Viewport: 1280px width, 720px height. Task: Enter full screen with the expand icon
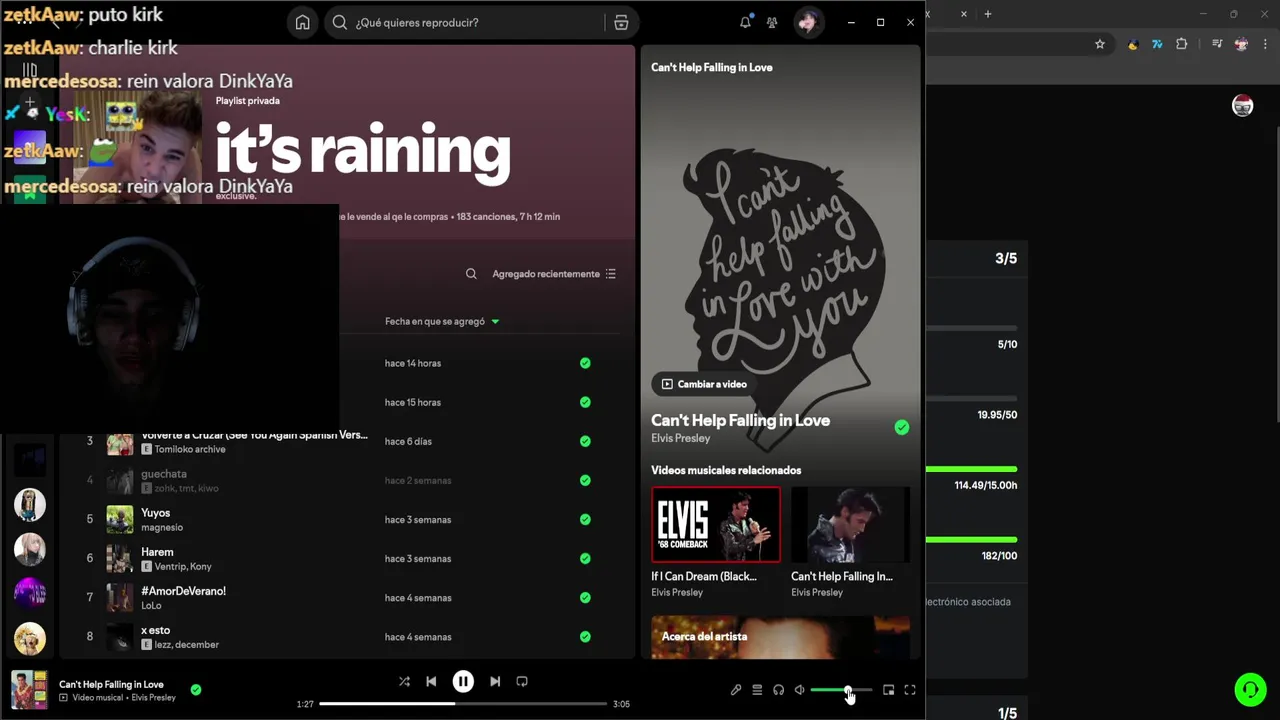(x=910, y=690)
